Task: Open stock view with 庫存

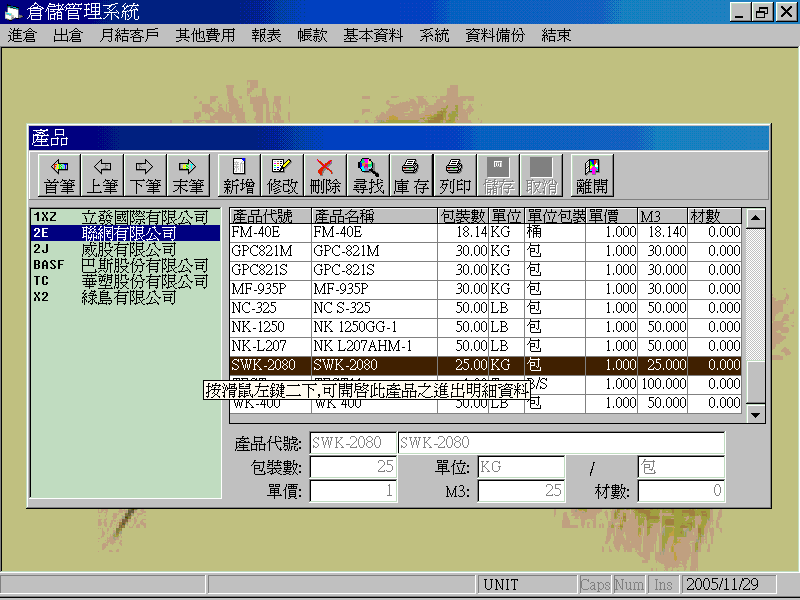Action: 411,175
